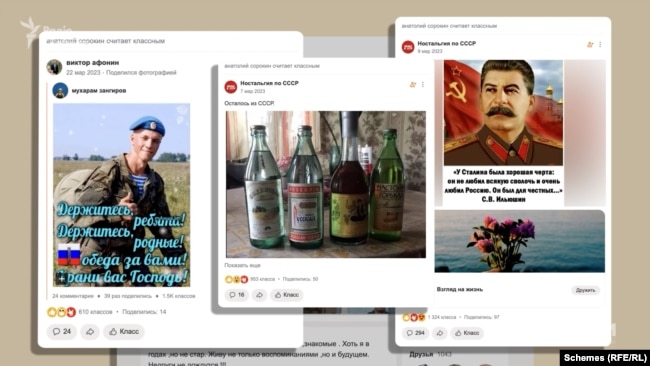Click 22 мар 2023 post date

coord(83,73)
